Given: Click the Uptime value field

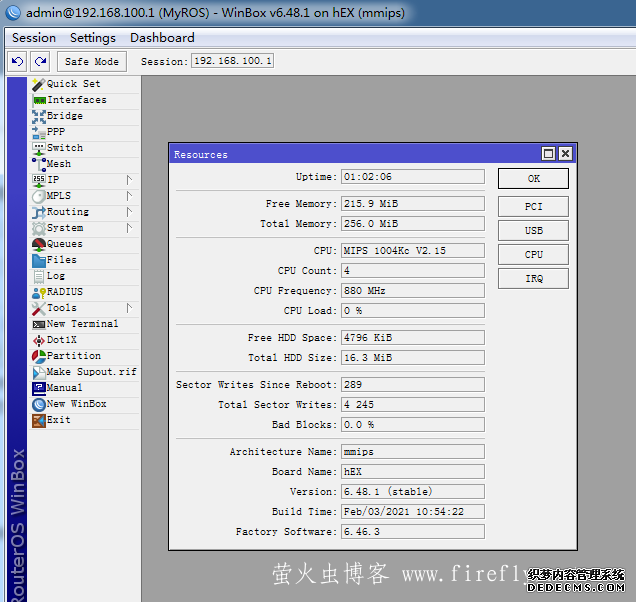Looking at the screenshot, I should tap(413, 177).
